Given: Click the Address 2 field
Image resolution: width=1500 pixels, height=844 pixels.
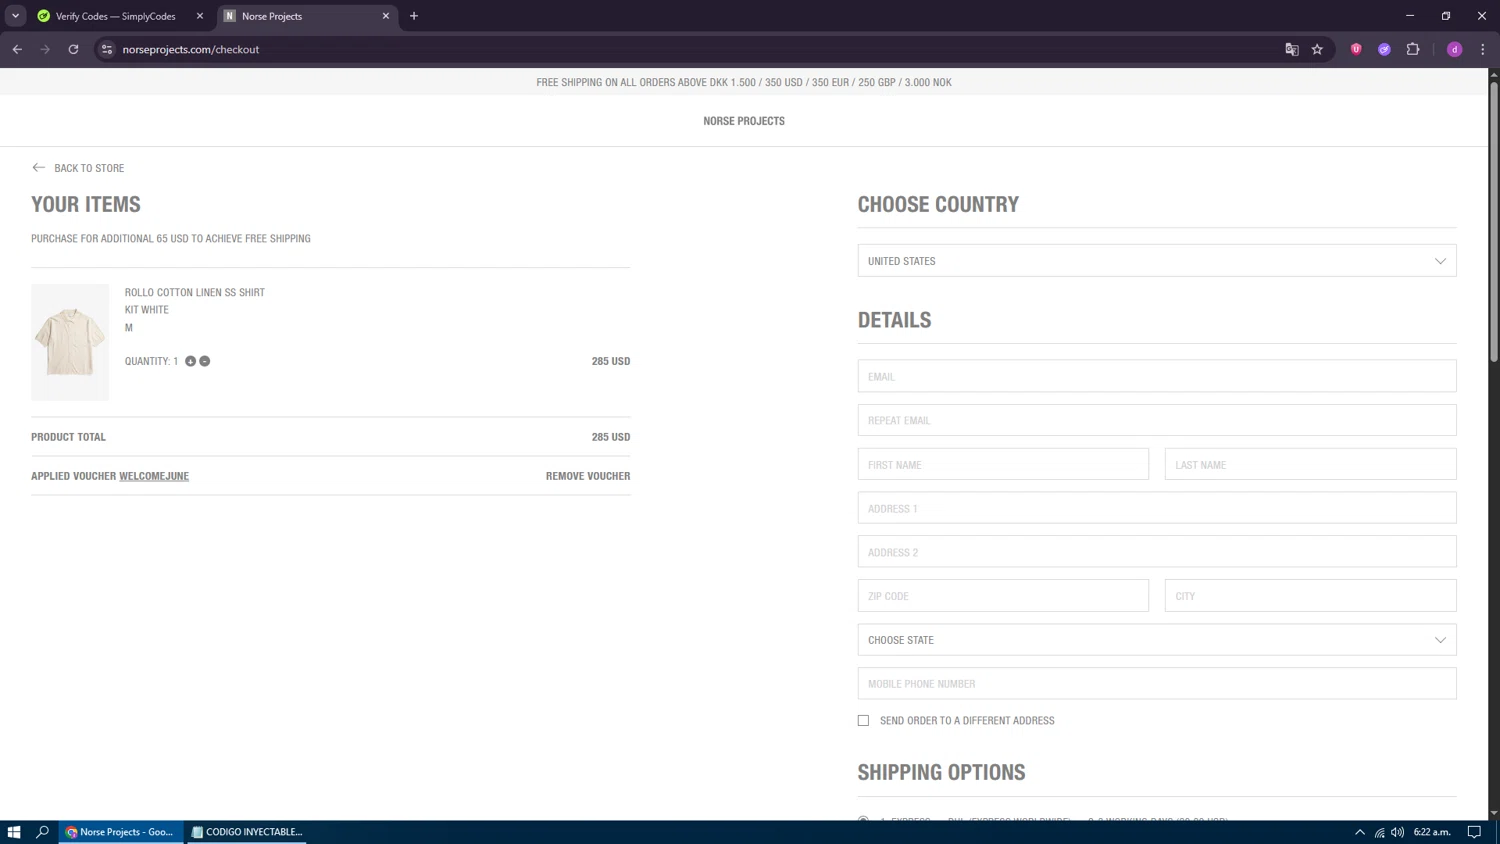Looking at the screenshot, I should pos(1157,552).
